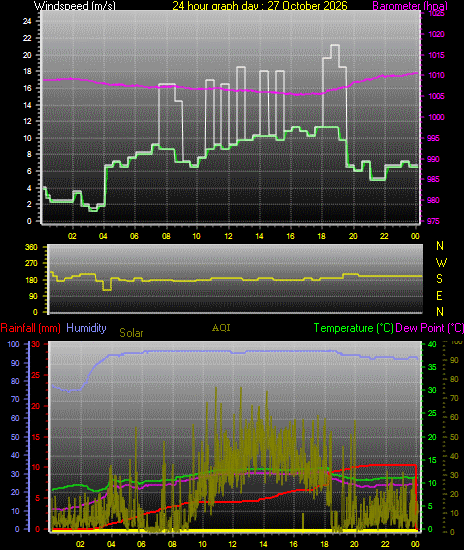
Task: Click barometer scale value 975
Action: click(x=434, y=221)
